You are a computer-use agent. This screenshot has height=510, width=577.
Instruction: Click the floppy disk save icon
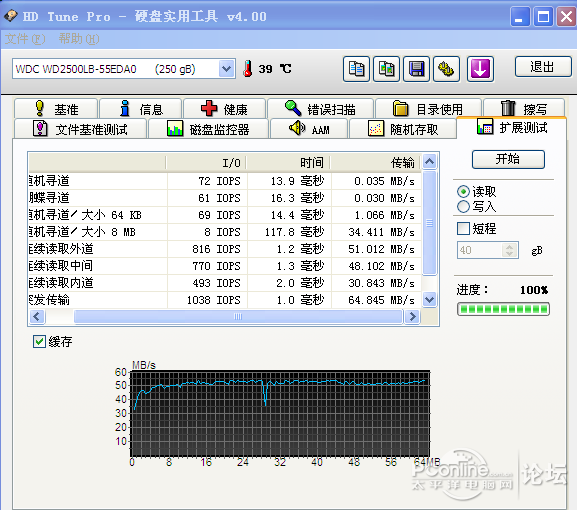pos(417,69)
